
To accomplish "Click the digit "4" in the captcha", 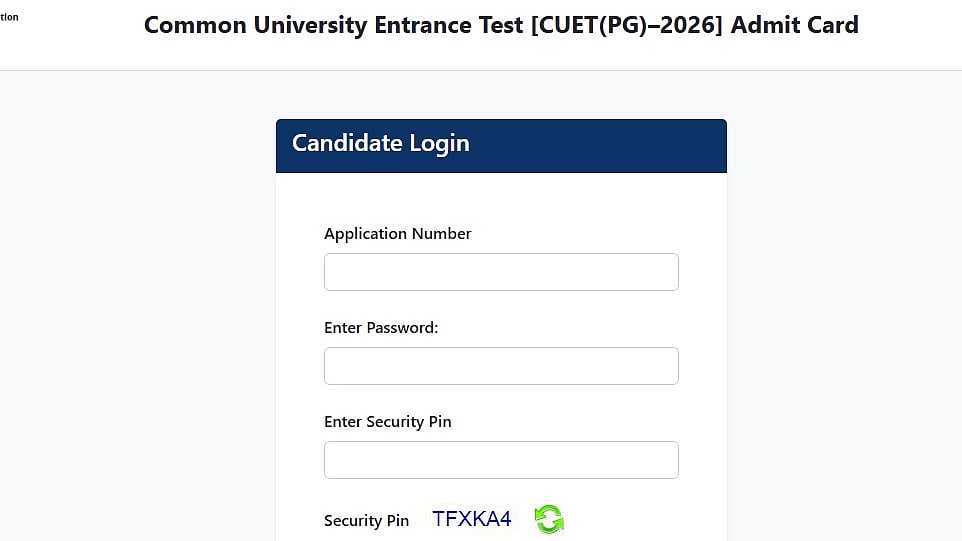I will click(x=504, y=519).
